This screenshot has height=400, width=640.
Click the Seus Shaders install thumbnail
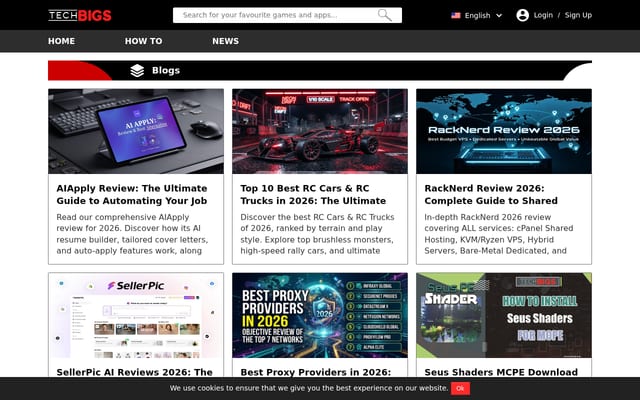pyautogui.click(x=504, y=316)
